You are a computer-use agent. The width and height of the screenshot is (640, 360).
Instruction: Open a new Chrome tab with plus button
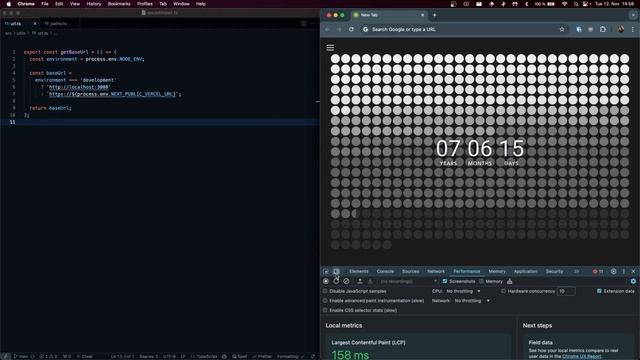434,15
